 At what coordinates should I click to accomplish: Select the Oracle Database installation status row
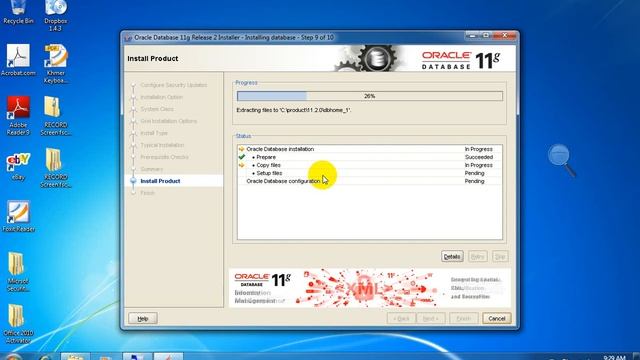point(370,149)
